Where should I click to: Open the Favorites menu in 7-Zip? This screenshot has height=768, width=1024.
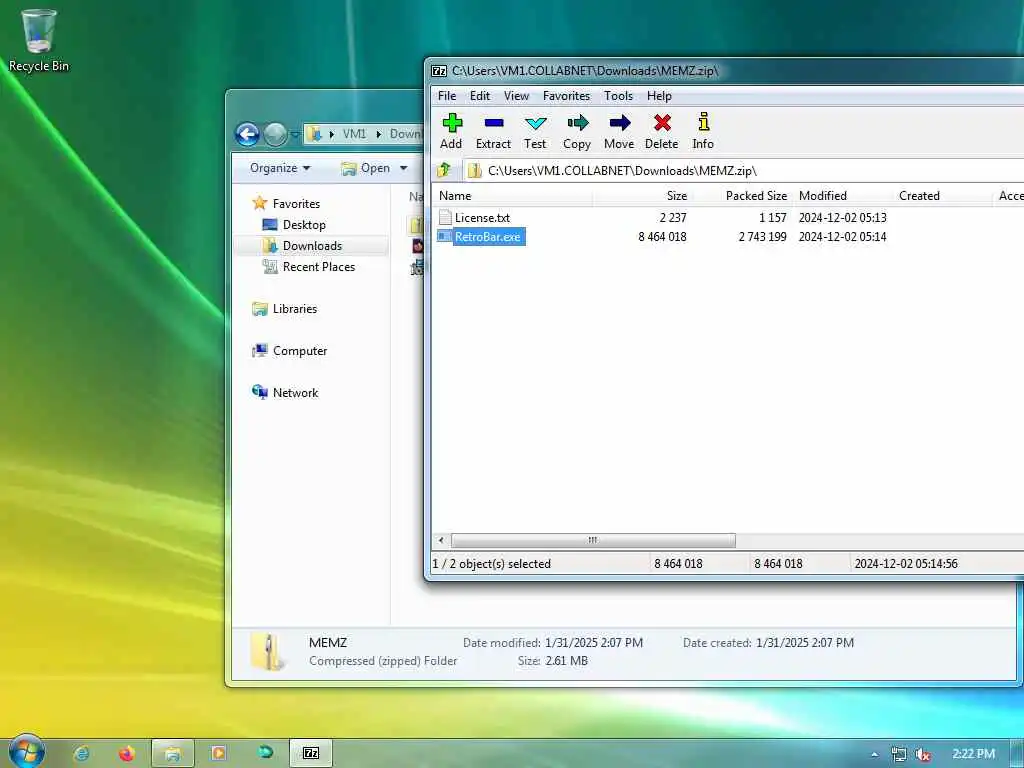(566, 96)
